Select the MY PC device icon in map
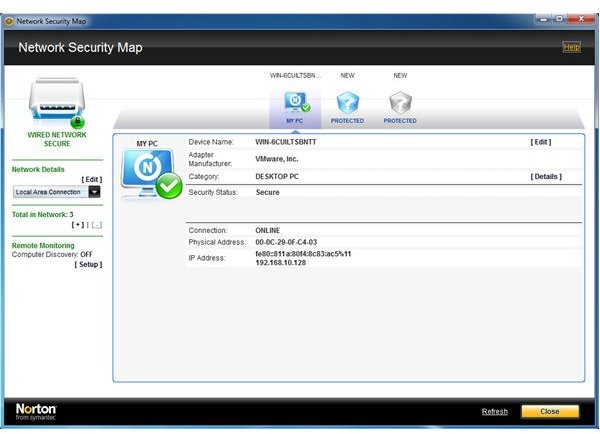This screenshot has height=434, width=600. point(297,102)
